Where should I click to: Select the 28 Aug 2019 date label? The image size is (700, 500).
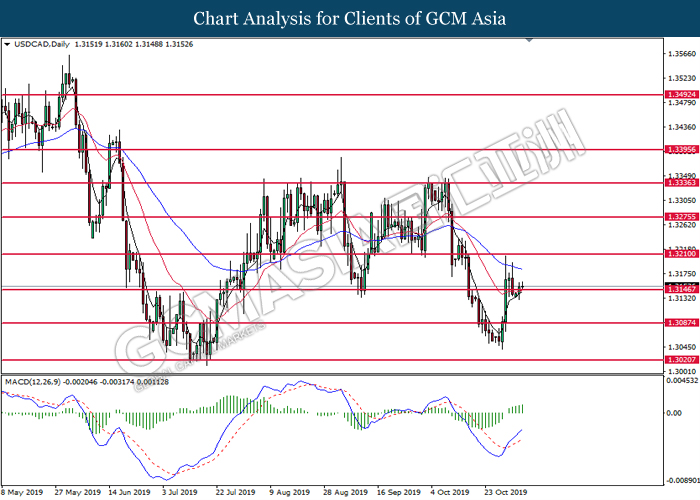click(343, 492)
